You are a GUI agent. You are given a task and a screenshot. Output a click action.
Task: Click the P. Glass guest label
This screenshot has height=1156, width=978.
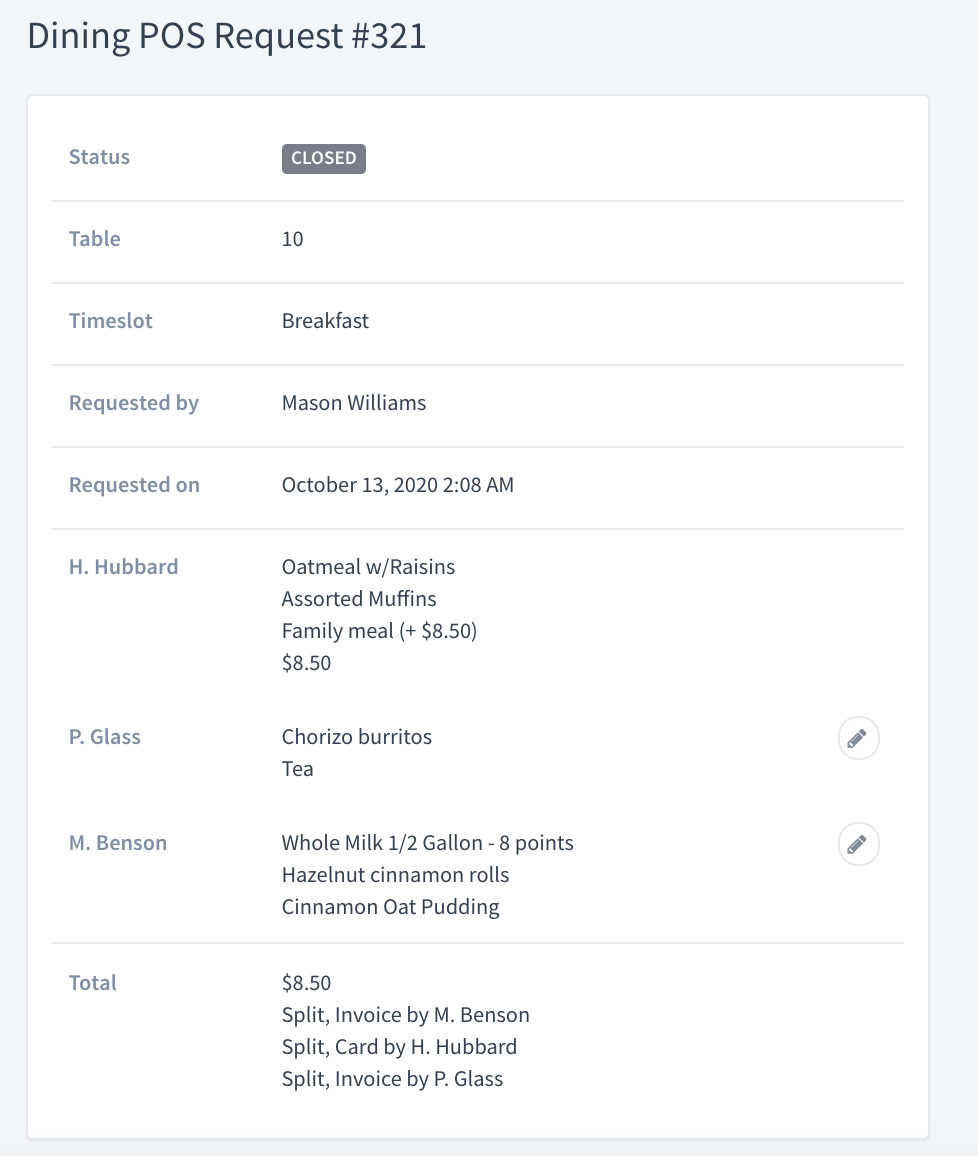click(105, 737)
